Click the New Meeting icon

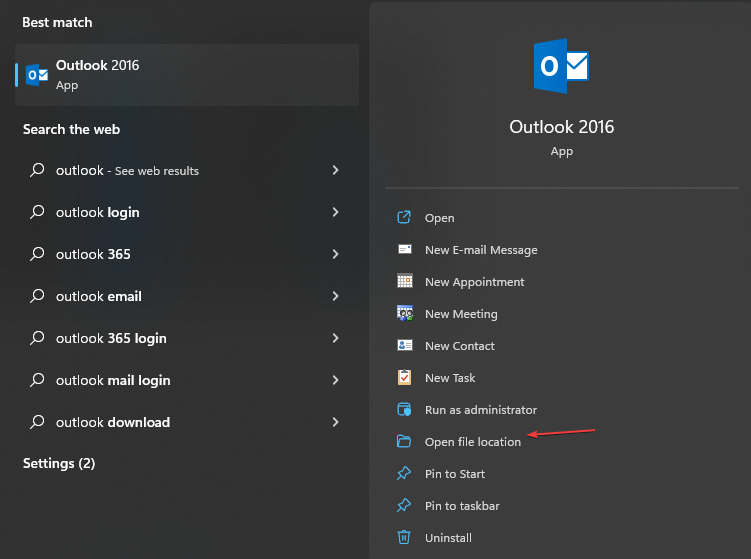coord(405,313)
